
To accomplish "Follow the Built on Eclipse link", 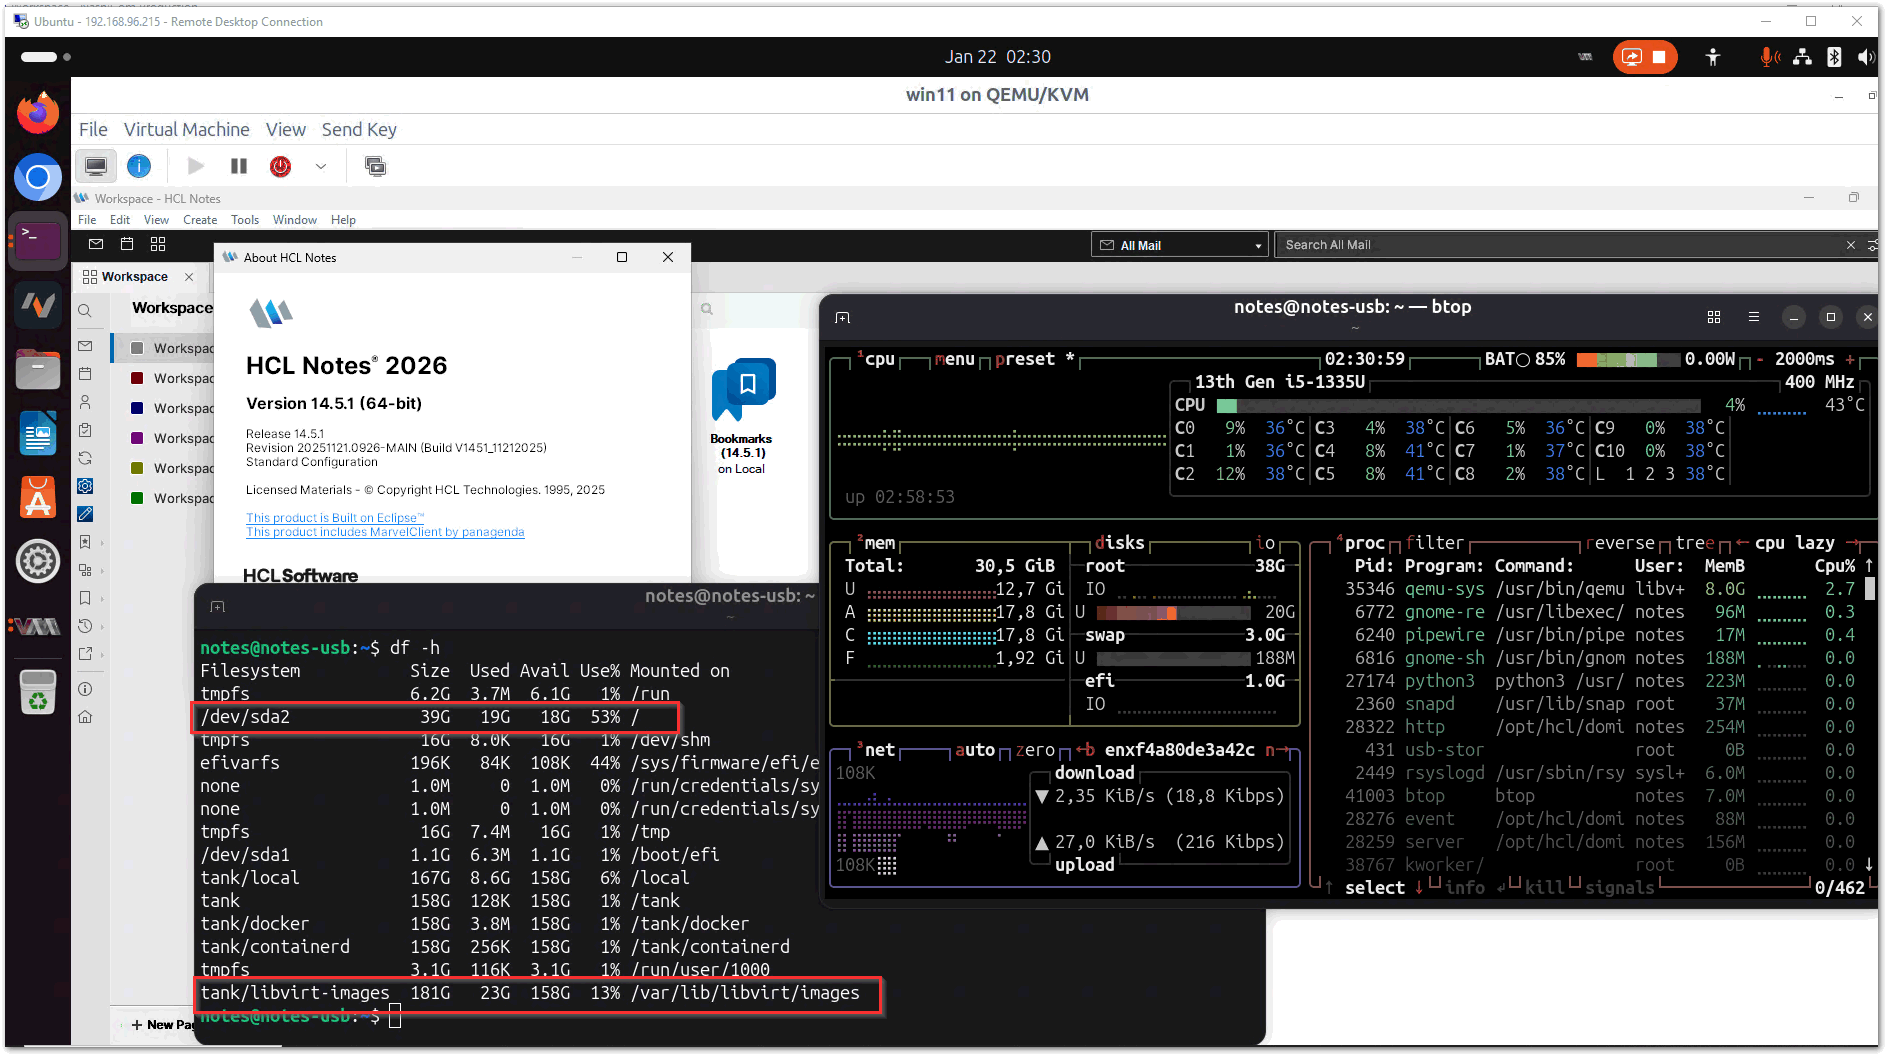I will (x=334, y=517).
